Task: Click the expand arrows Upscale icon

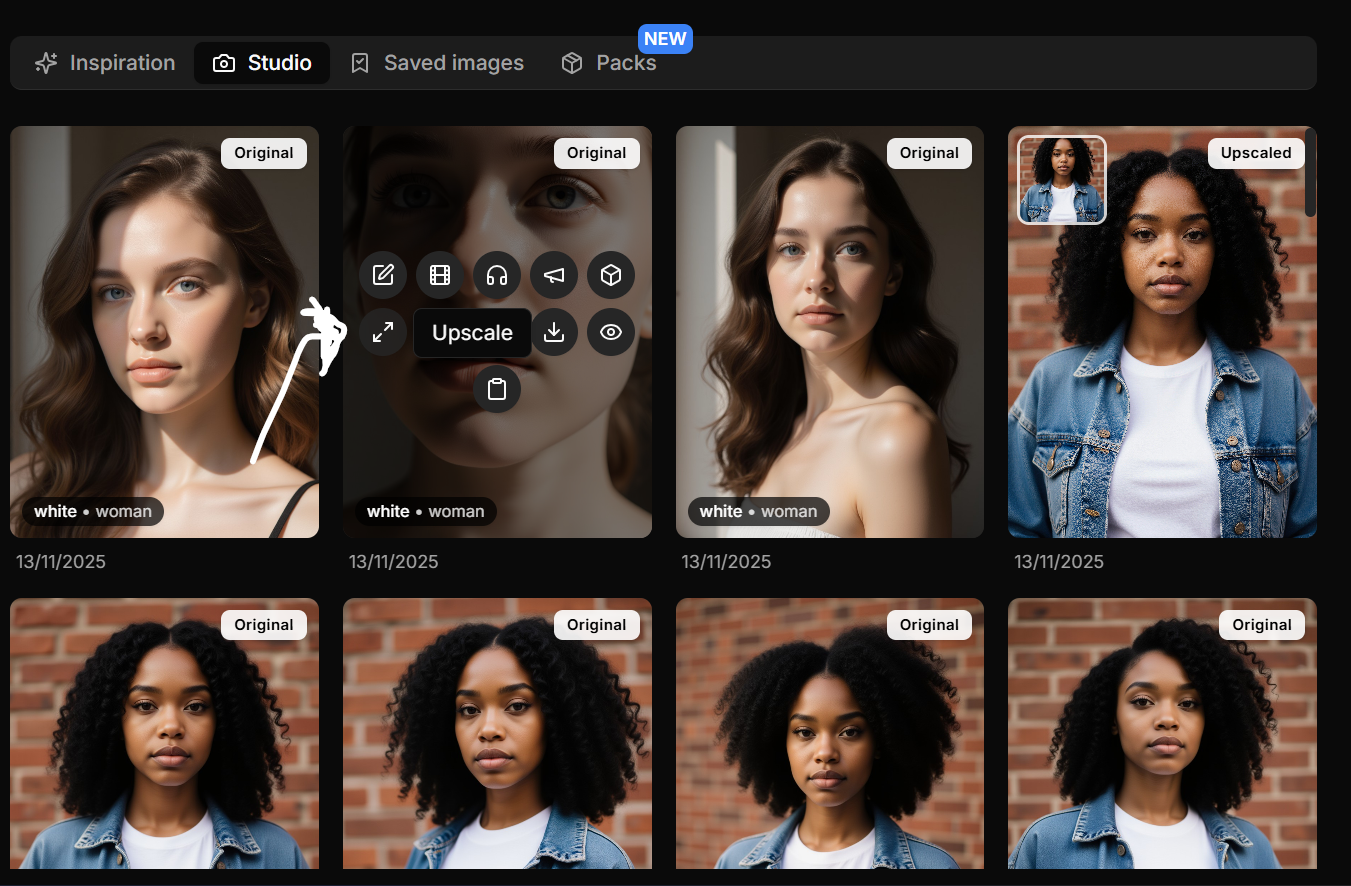Action: 383,332
